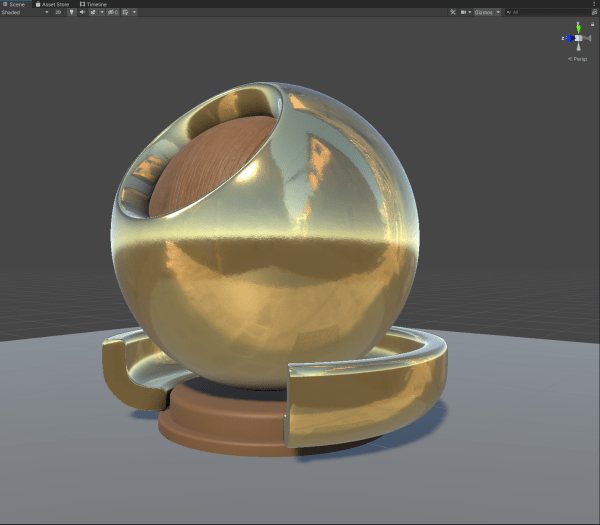Open the component editor tools icon
Viewport: 600px width, 525px height.
click(452, 12)
